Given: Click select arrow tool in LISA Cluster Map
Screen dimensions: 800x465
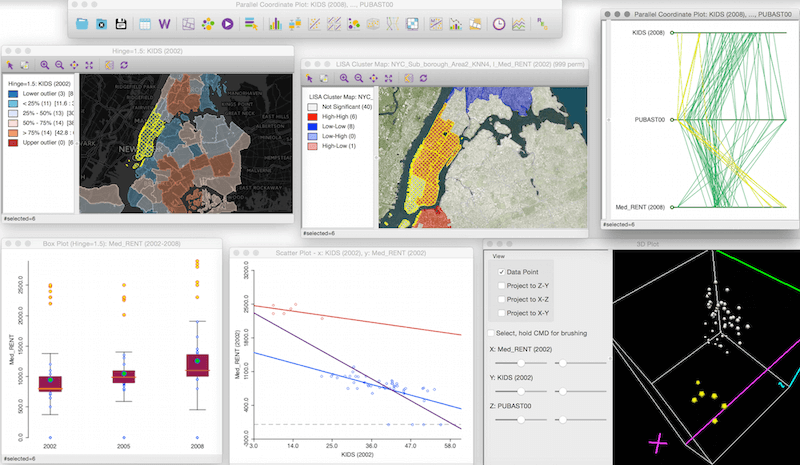Looking at the screenshot, I should [x=310, y=78].
